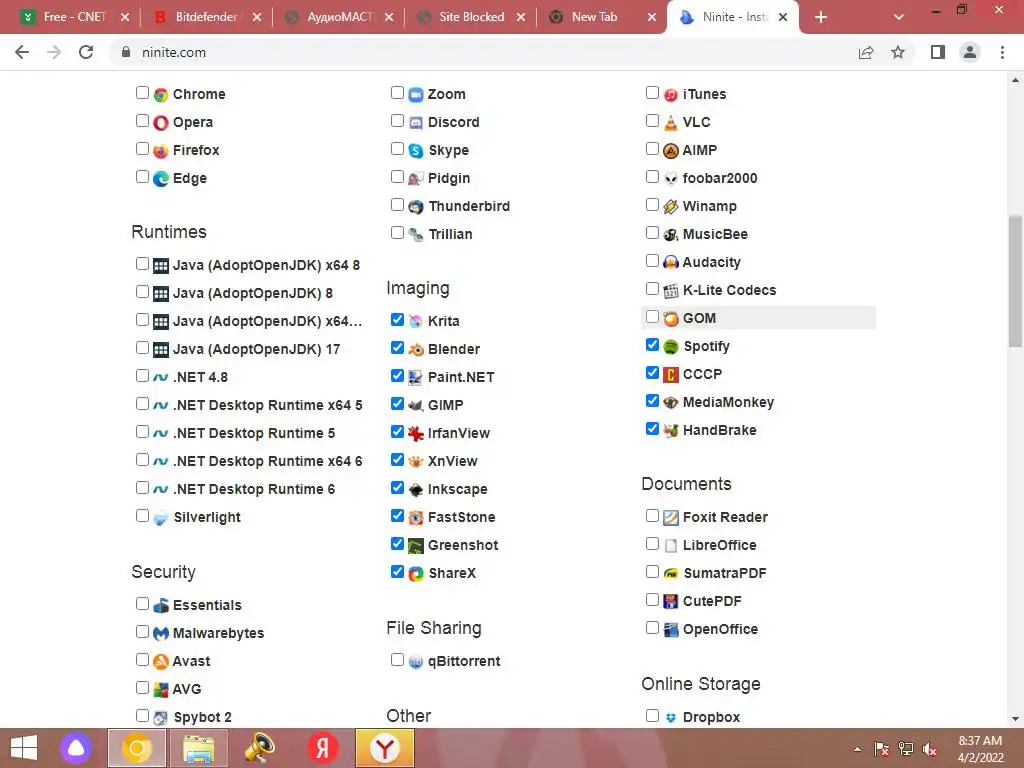Open the Yandex Browser taskbar icon

click(x=385, y=748)
